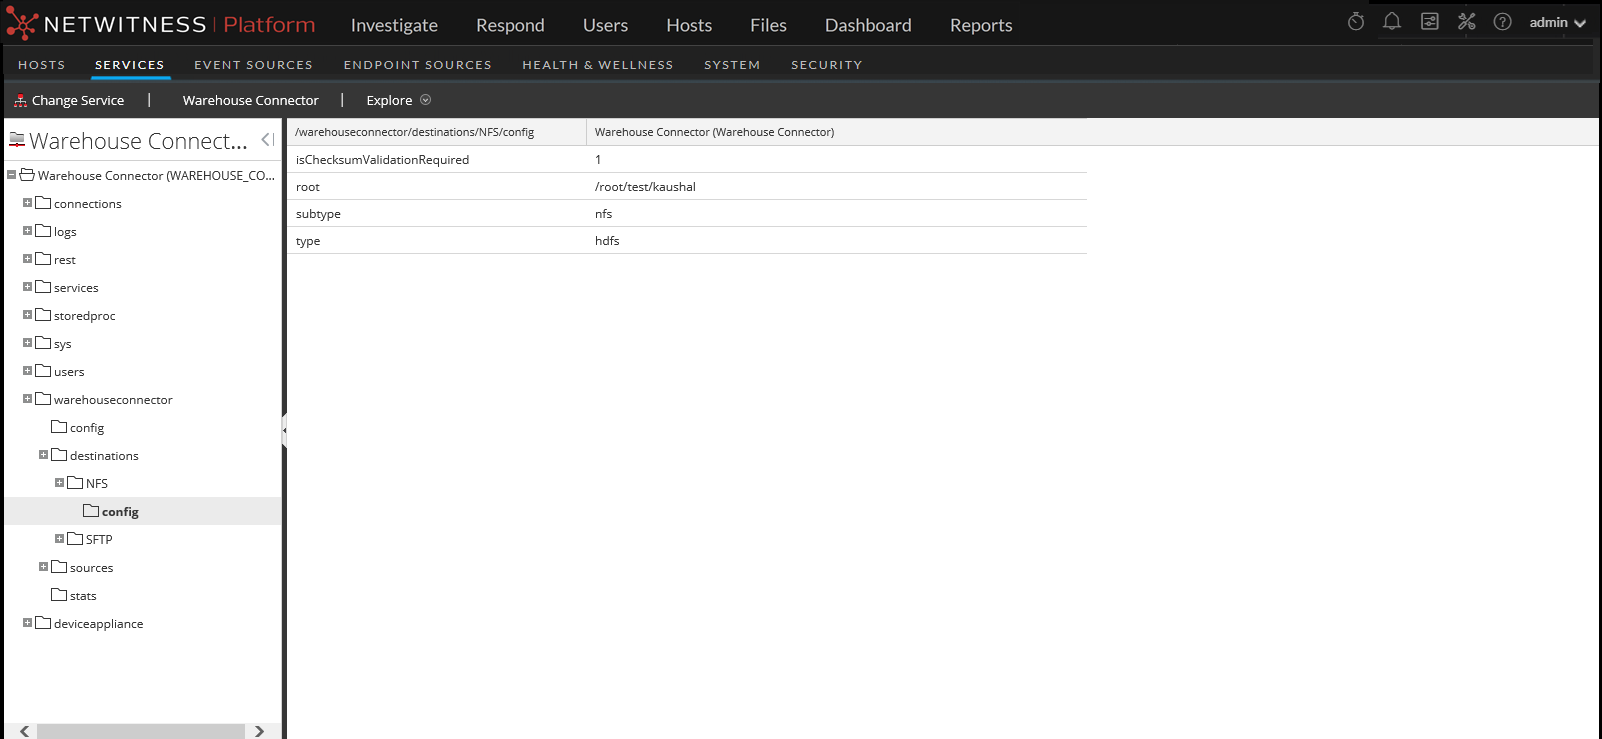The image size is (1602, 739).
Task: Switch to the HOSTS admin tab
Action: click(42, 65)
